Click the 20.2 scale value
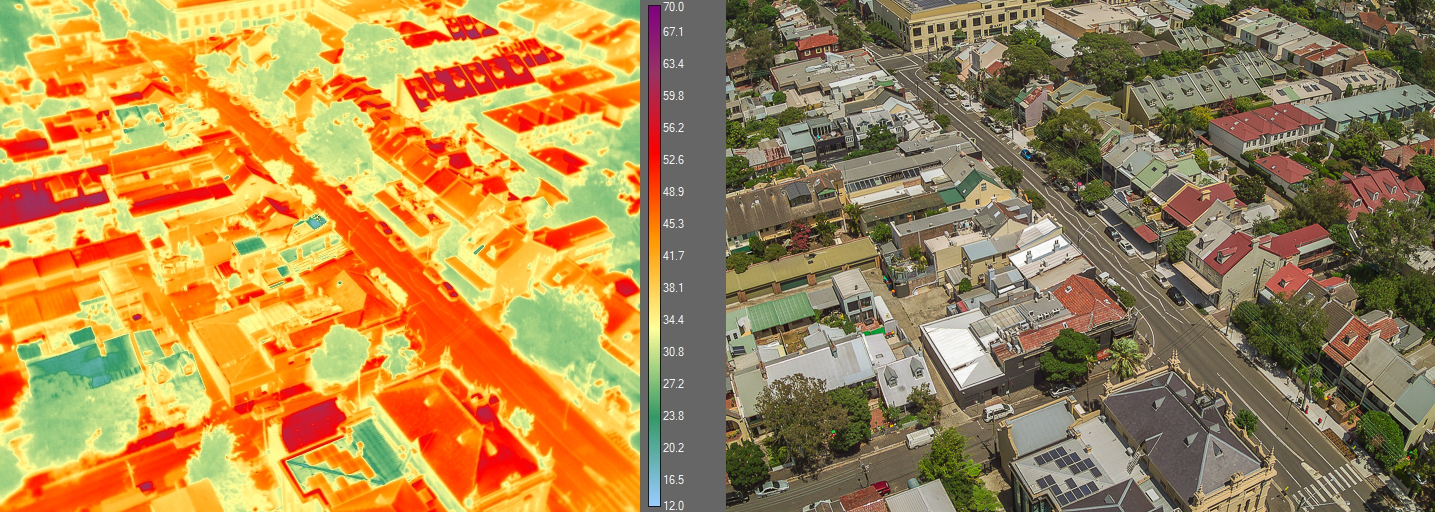The height and width of the screenshot is (512, 1435). pyautogui.click(x=673, y=448)
